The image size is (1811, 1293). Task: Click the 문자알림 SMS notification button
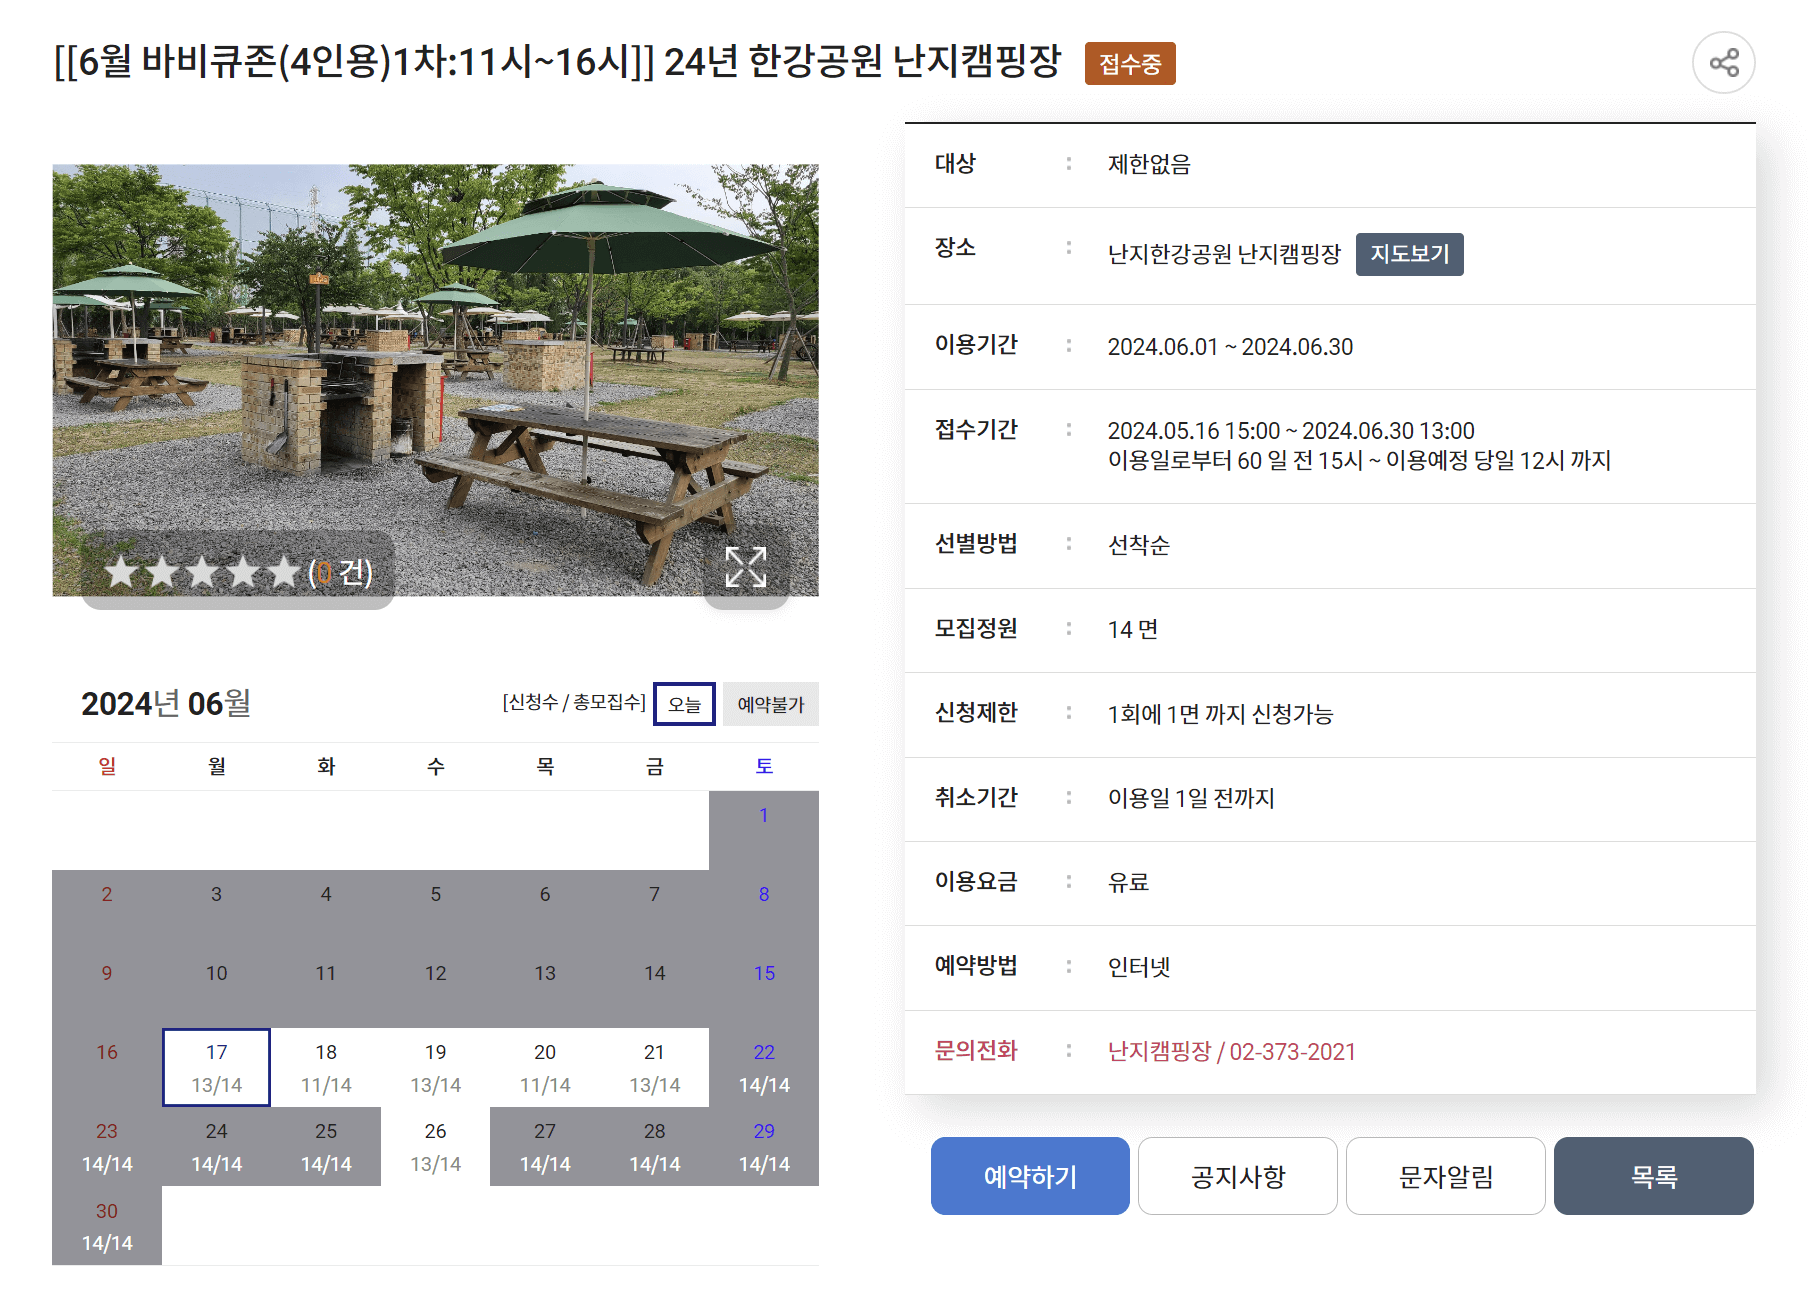(x=1445, y=1177)
